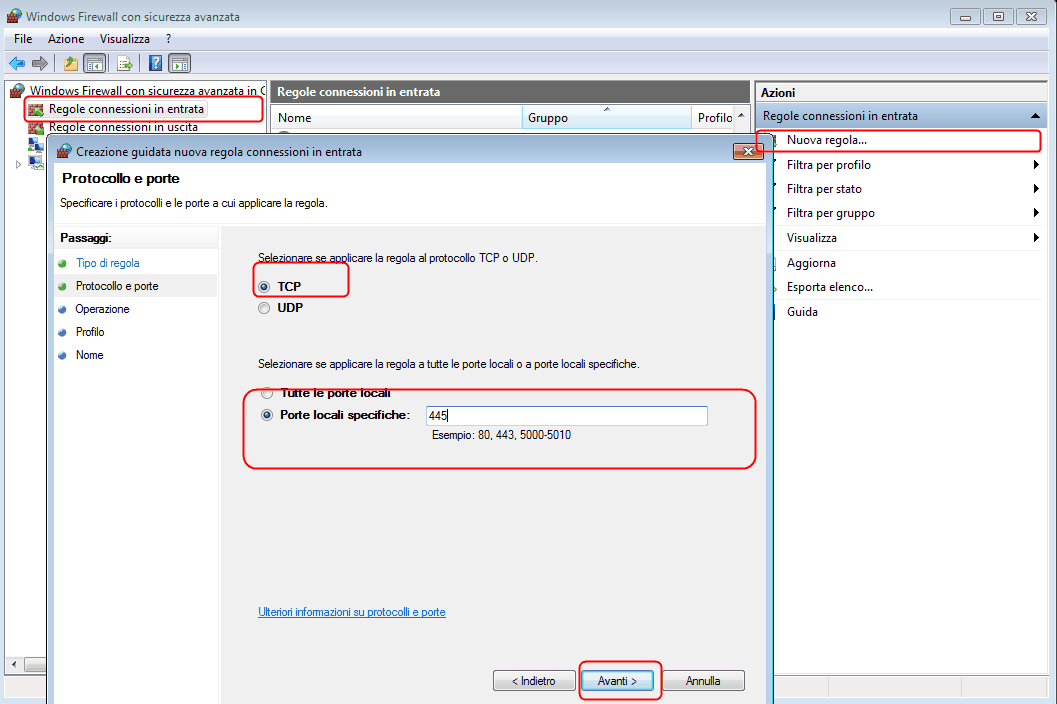Click Aggiorna in the Azioni pane
The width and height of the screenshot is (1057, 704).
(811, 263)
